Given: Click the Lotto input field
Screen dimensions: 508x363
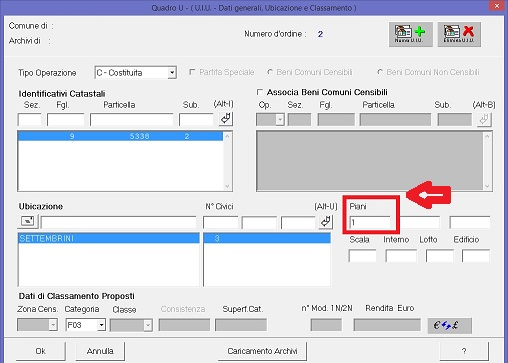Looking at the screenshot, I should click(x=440, y=256).
